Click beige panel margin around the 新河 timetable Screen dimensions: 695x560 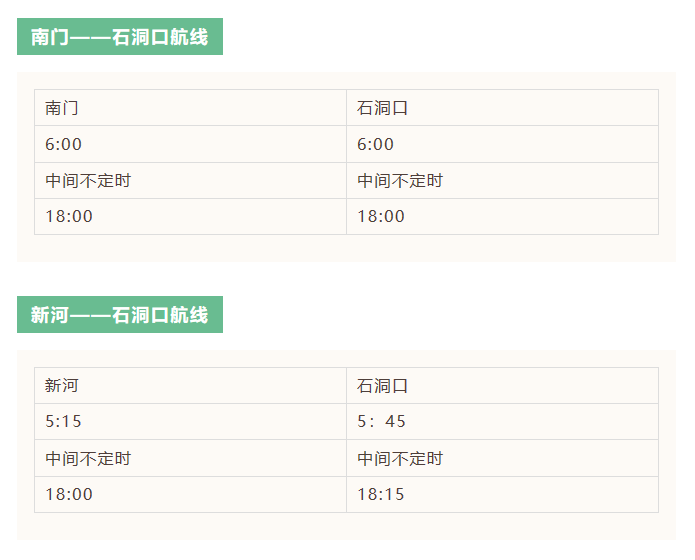pyautogui.click(x=346, y=527)
